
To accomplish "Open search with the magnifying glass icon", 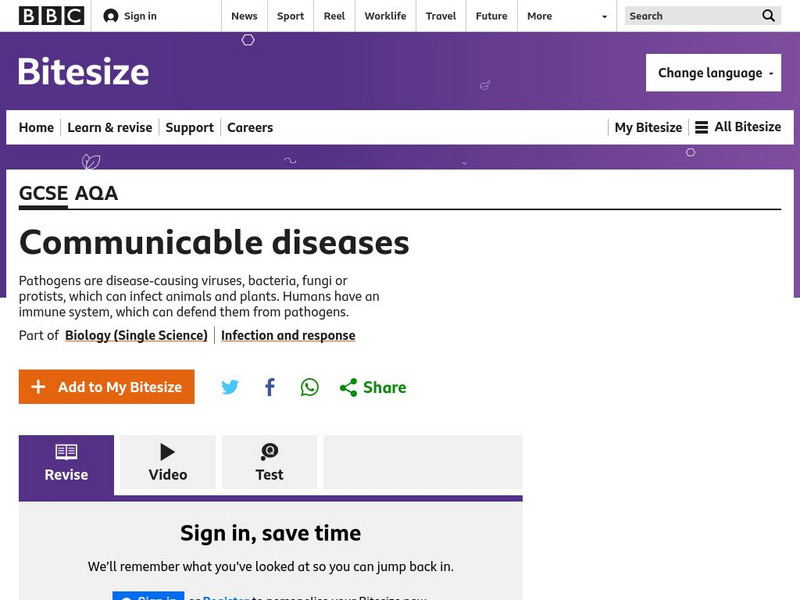I will [x=768, y=16].
